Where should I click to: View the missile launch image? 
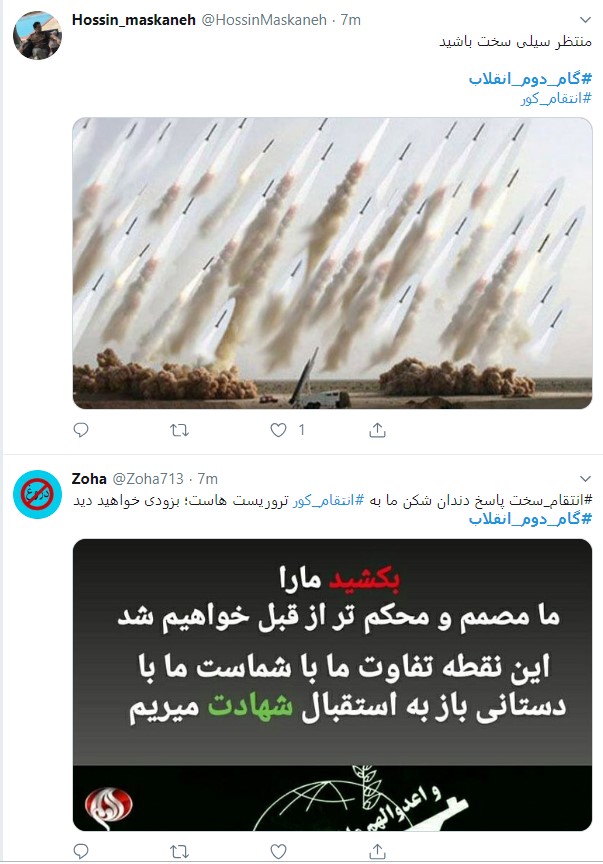point(332,263)
